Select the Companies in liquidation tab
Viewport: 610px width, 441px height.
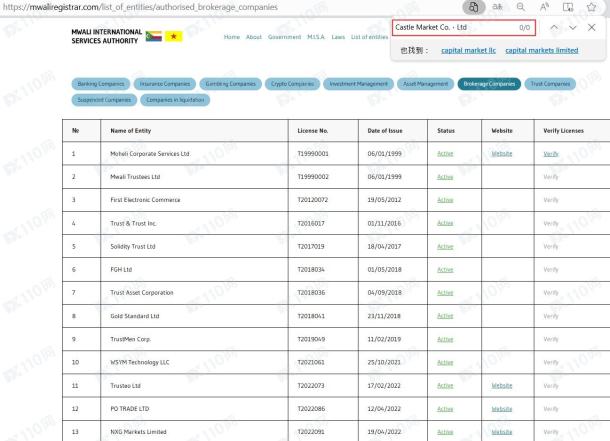175,100
